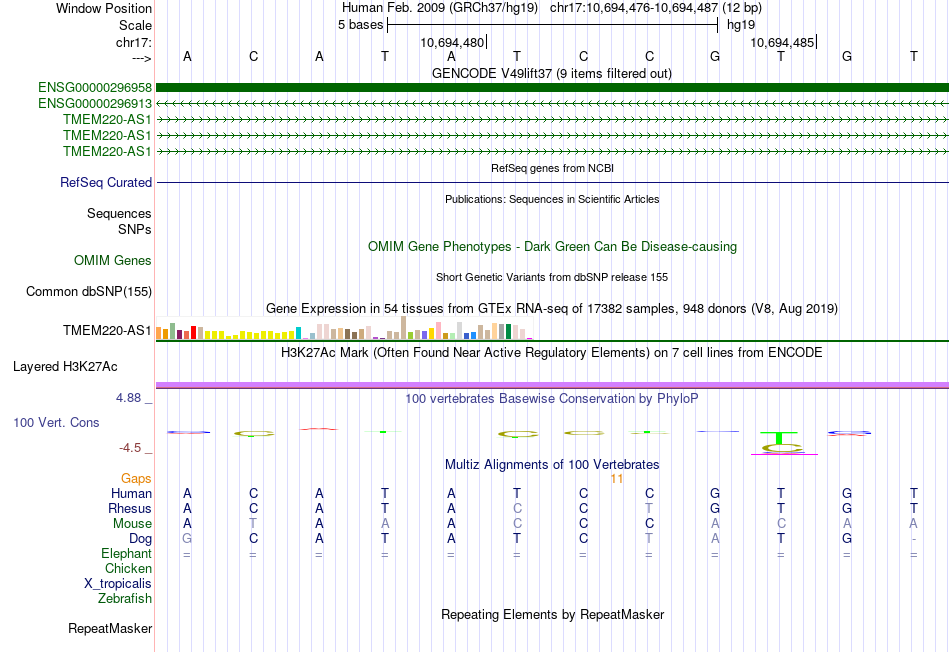This screenshot has width=950, height=652.
Task: Click the dash gap character in the Dog row
Action: click(x=914, y=539)
